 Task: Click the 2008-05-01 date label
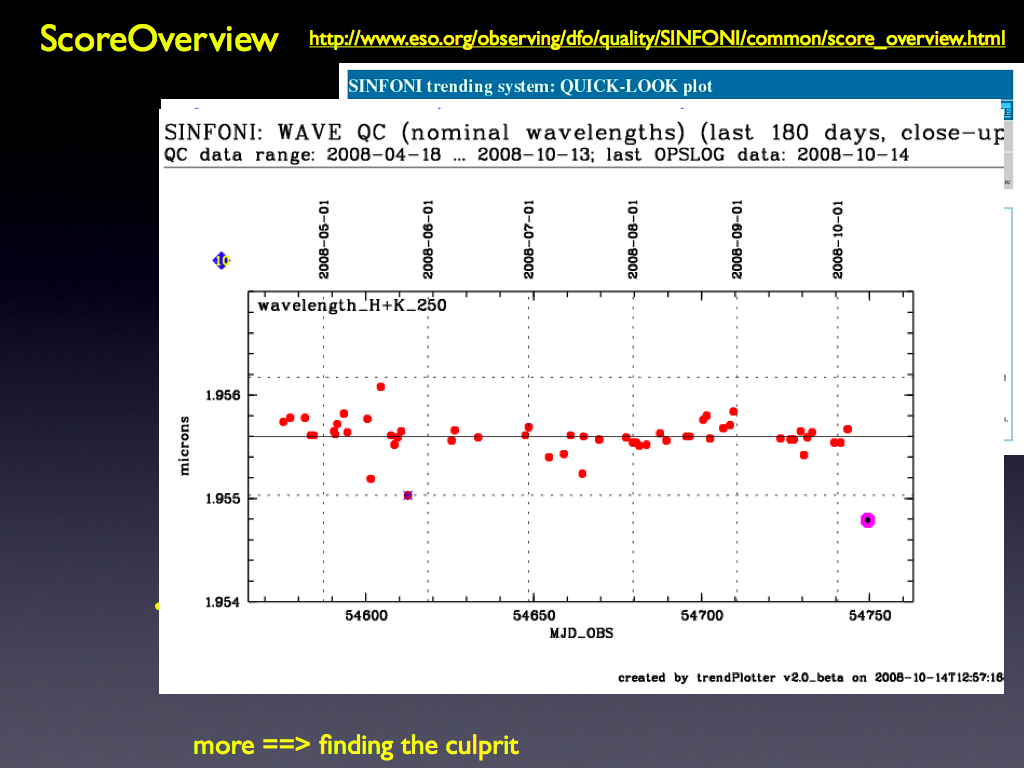pos(324,239)
